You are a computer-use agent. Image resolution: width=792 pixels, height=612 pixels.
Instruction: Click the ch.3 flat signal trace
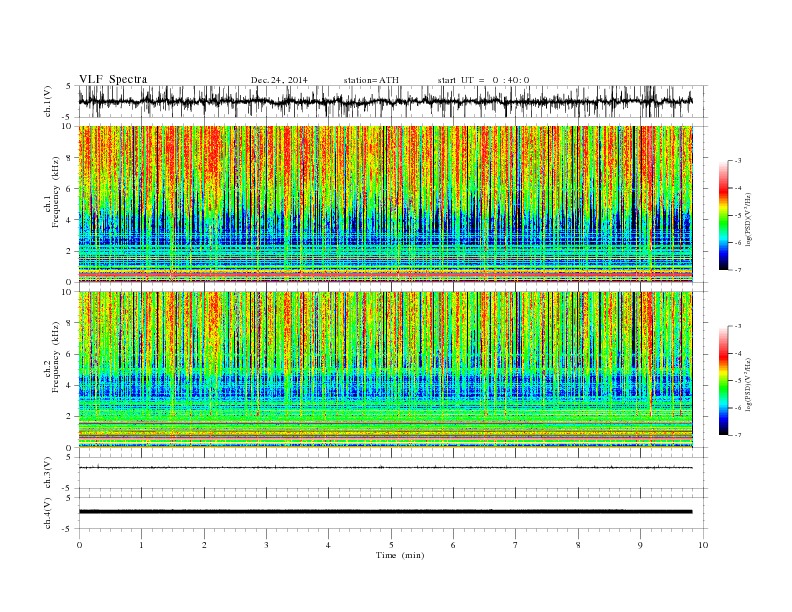pos(385,468)
